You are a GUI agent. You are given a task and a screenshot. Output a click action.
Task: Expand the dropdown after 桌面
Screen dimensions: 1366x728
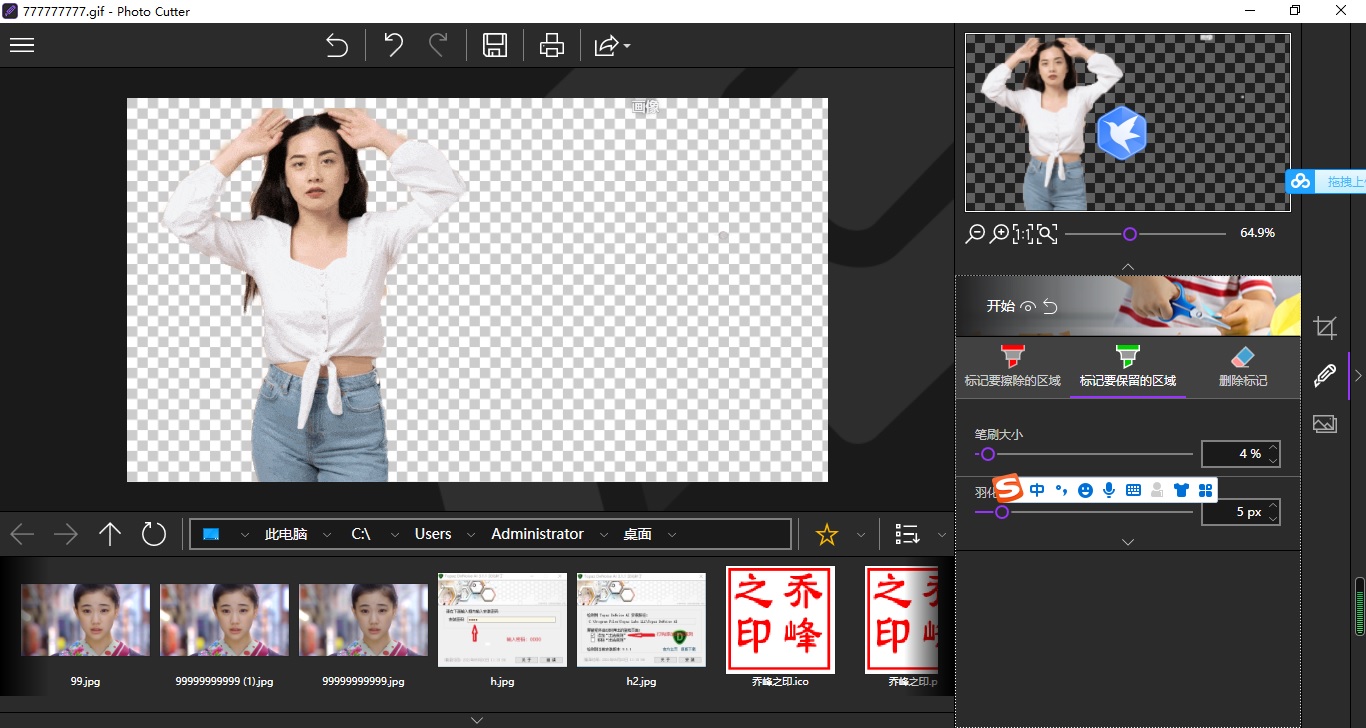pos(672,535)
